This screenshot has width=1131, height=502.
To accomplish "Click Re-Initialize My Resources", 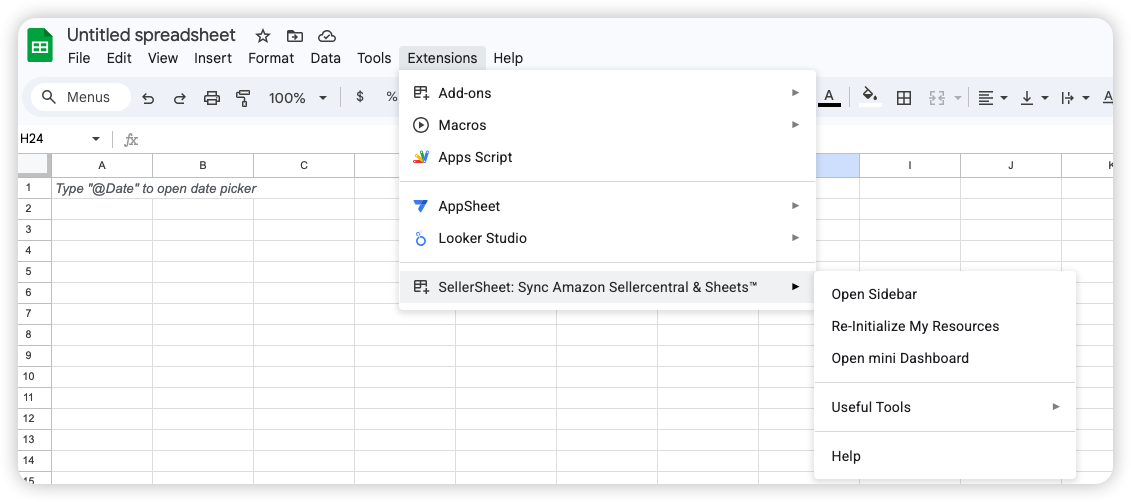I will (x=915, y=326).
